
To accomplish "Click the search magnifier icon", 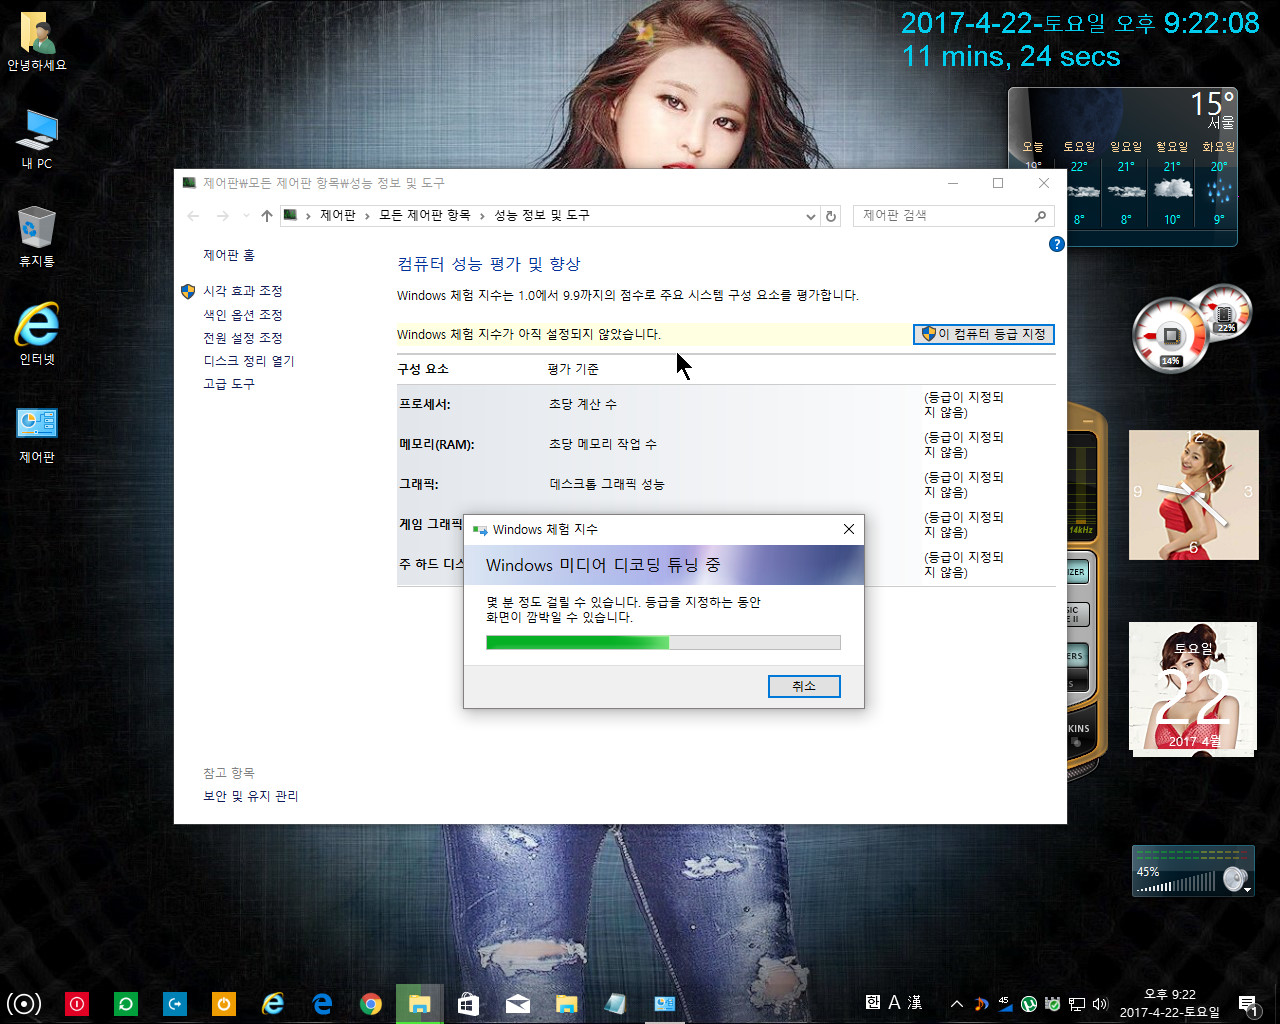I will tap(1040, 216).
